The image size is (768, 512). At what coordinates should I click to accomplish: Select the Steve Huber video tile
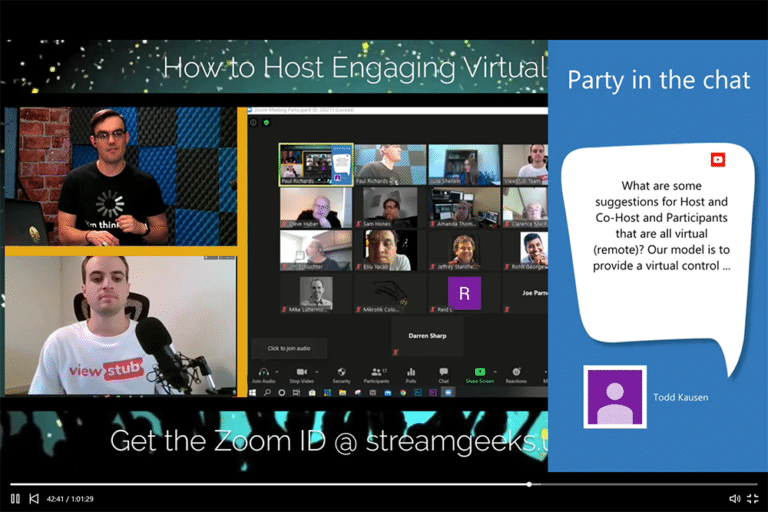(x=316, y=208)
